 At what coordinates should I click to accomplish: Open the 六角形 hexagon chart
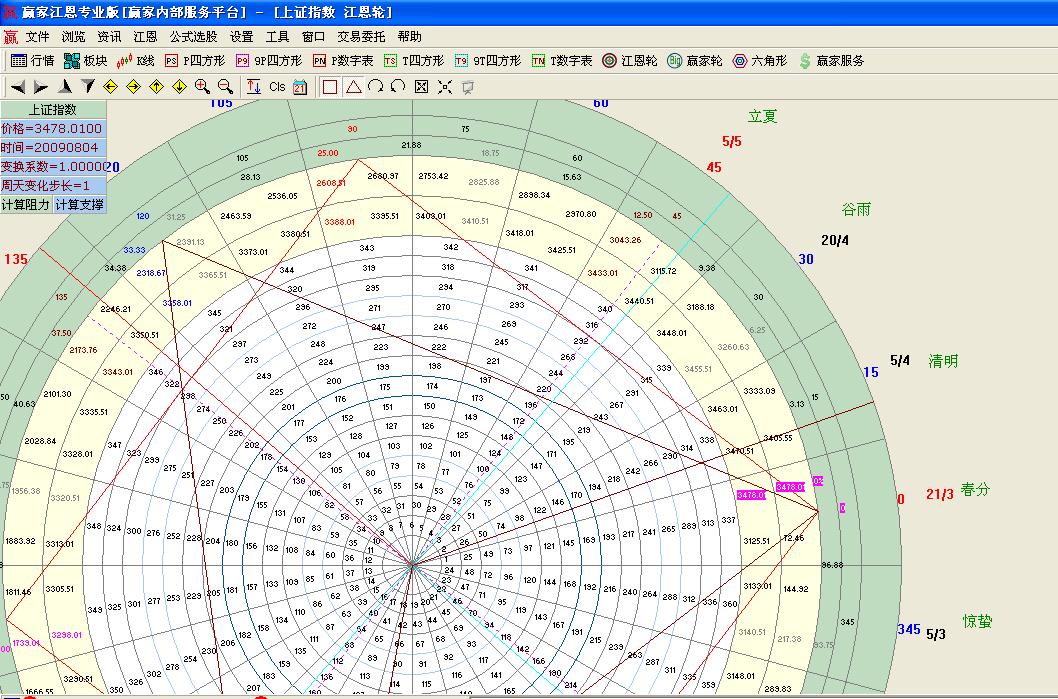tap(761, 61)
